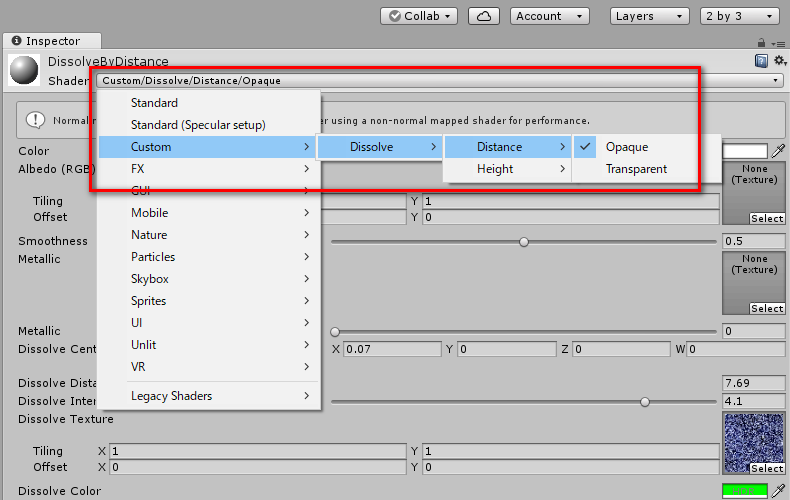The image size is (790, 500).
Task: Pick color with Dissolve Color eyedropper icon
Action: [x=778, y=490]
